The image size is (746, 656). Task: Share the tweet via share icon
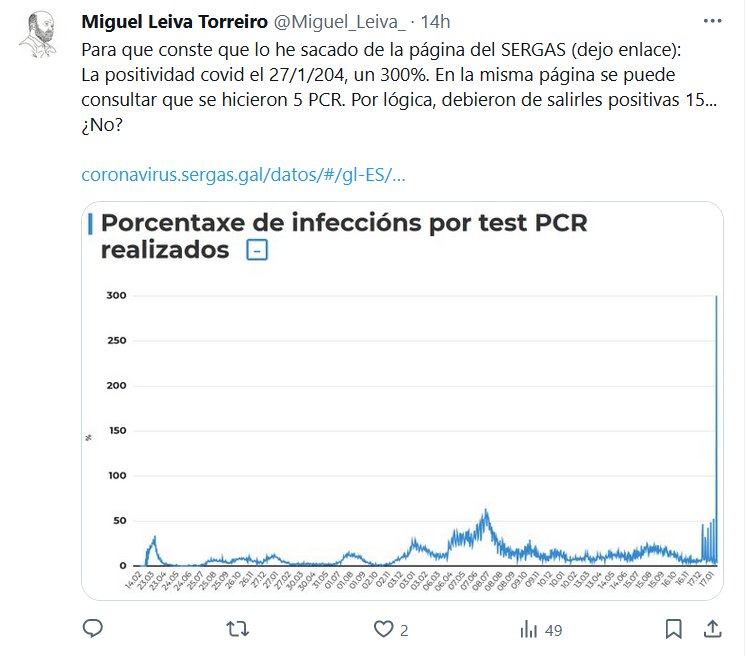712,629
